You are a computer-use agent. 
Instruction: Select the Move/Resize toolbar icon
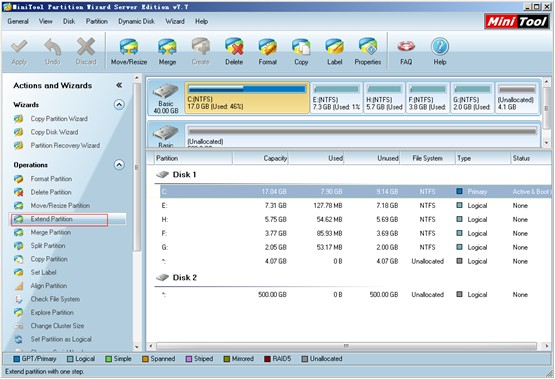(129, 52)
